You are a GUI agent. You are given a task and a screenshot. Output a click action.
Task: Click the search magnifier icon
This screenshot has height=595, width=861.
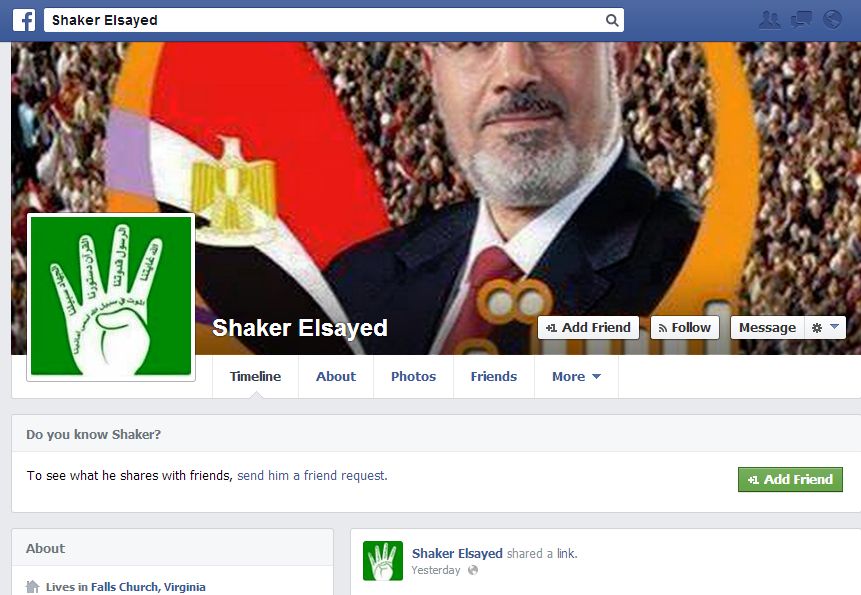pyautogui.click(x=612, y=20)
